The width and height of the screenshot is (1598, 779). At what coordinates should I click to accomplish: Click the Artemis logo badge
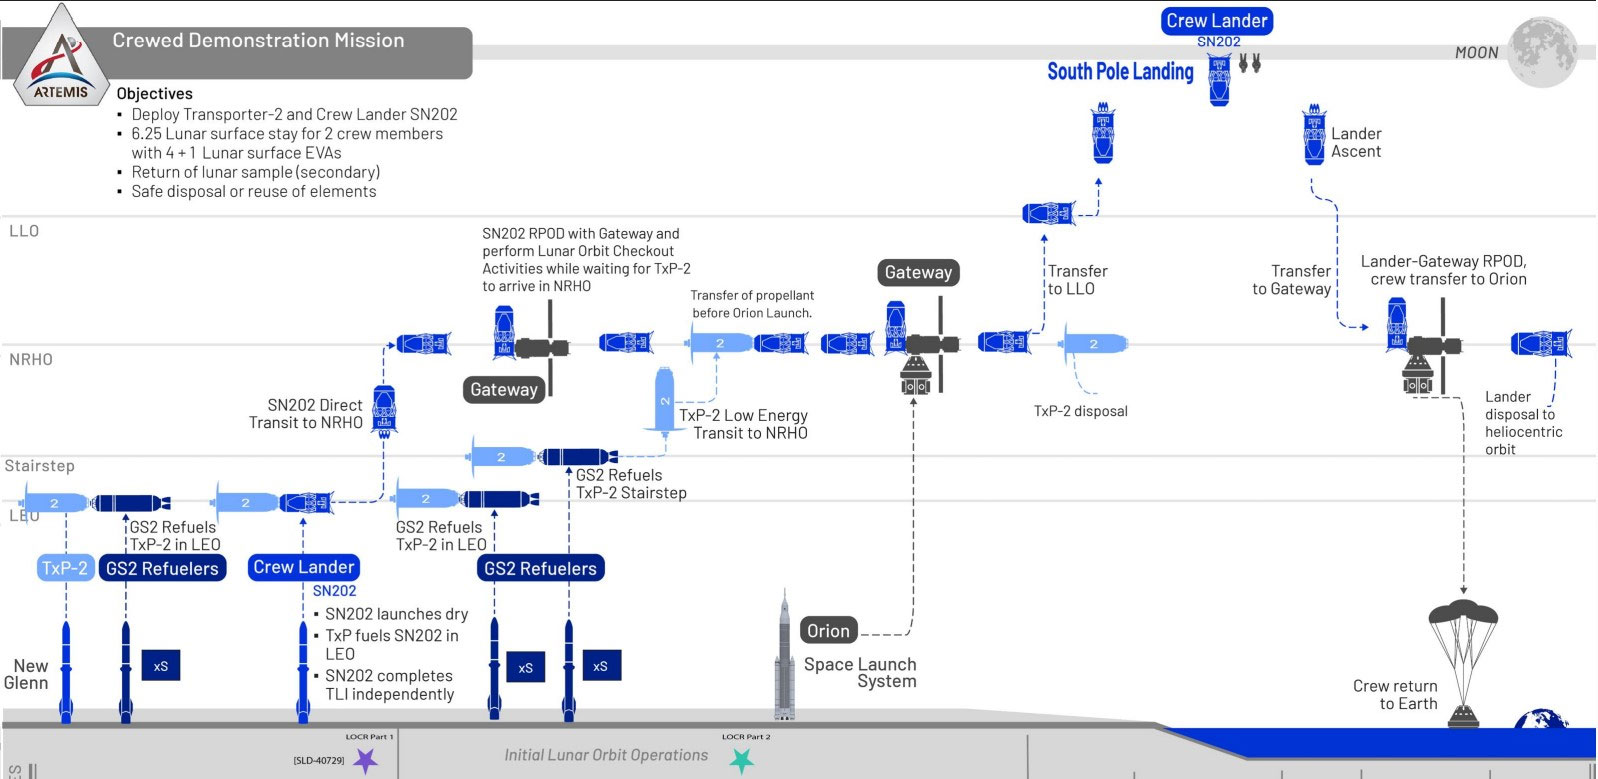tap(62, 60)
